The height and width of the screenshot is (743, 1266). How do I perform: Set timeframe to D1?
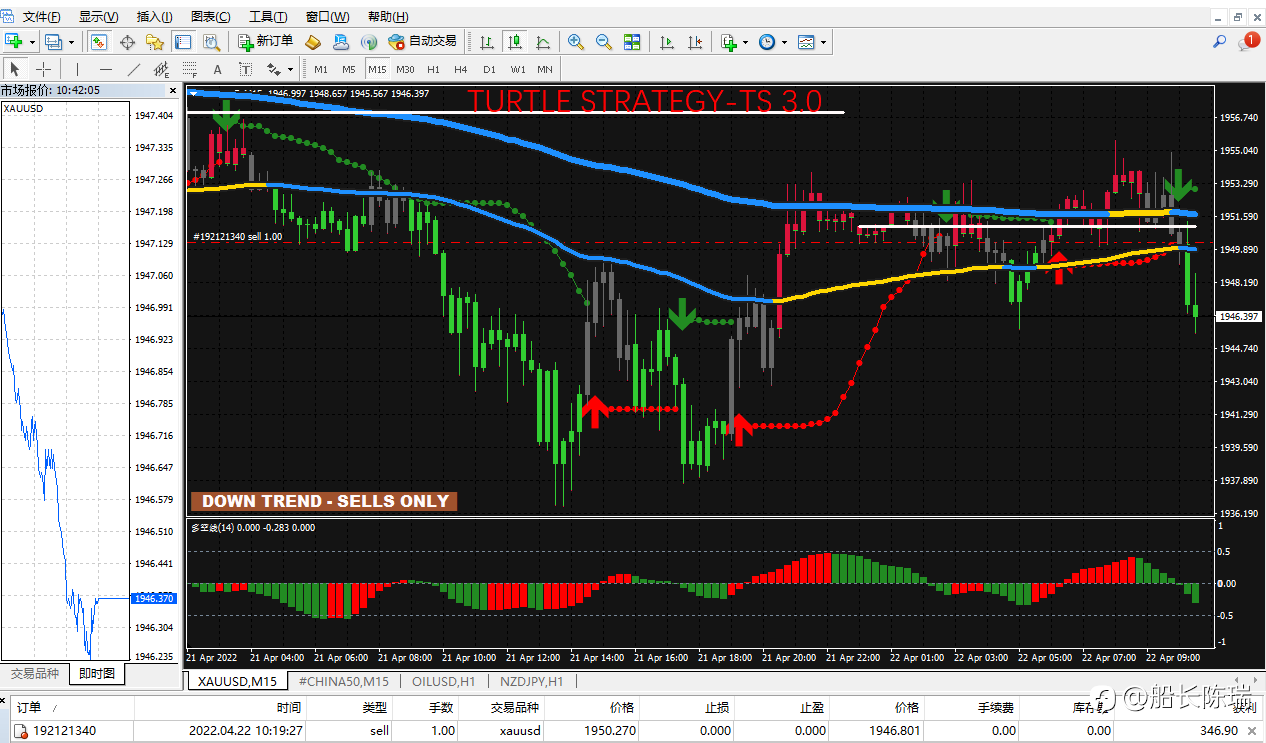click(x=489, y=69)
